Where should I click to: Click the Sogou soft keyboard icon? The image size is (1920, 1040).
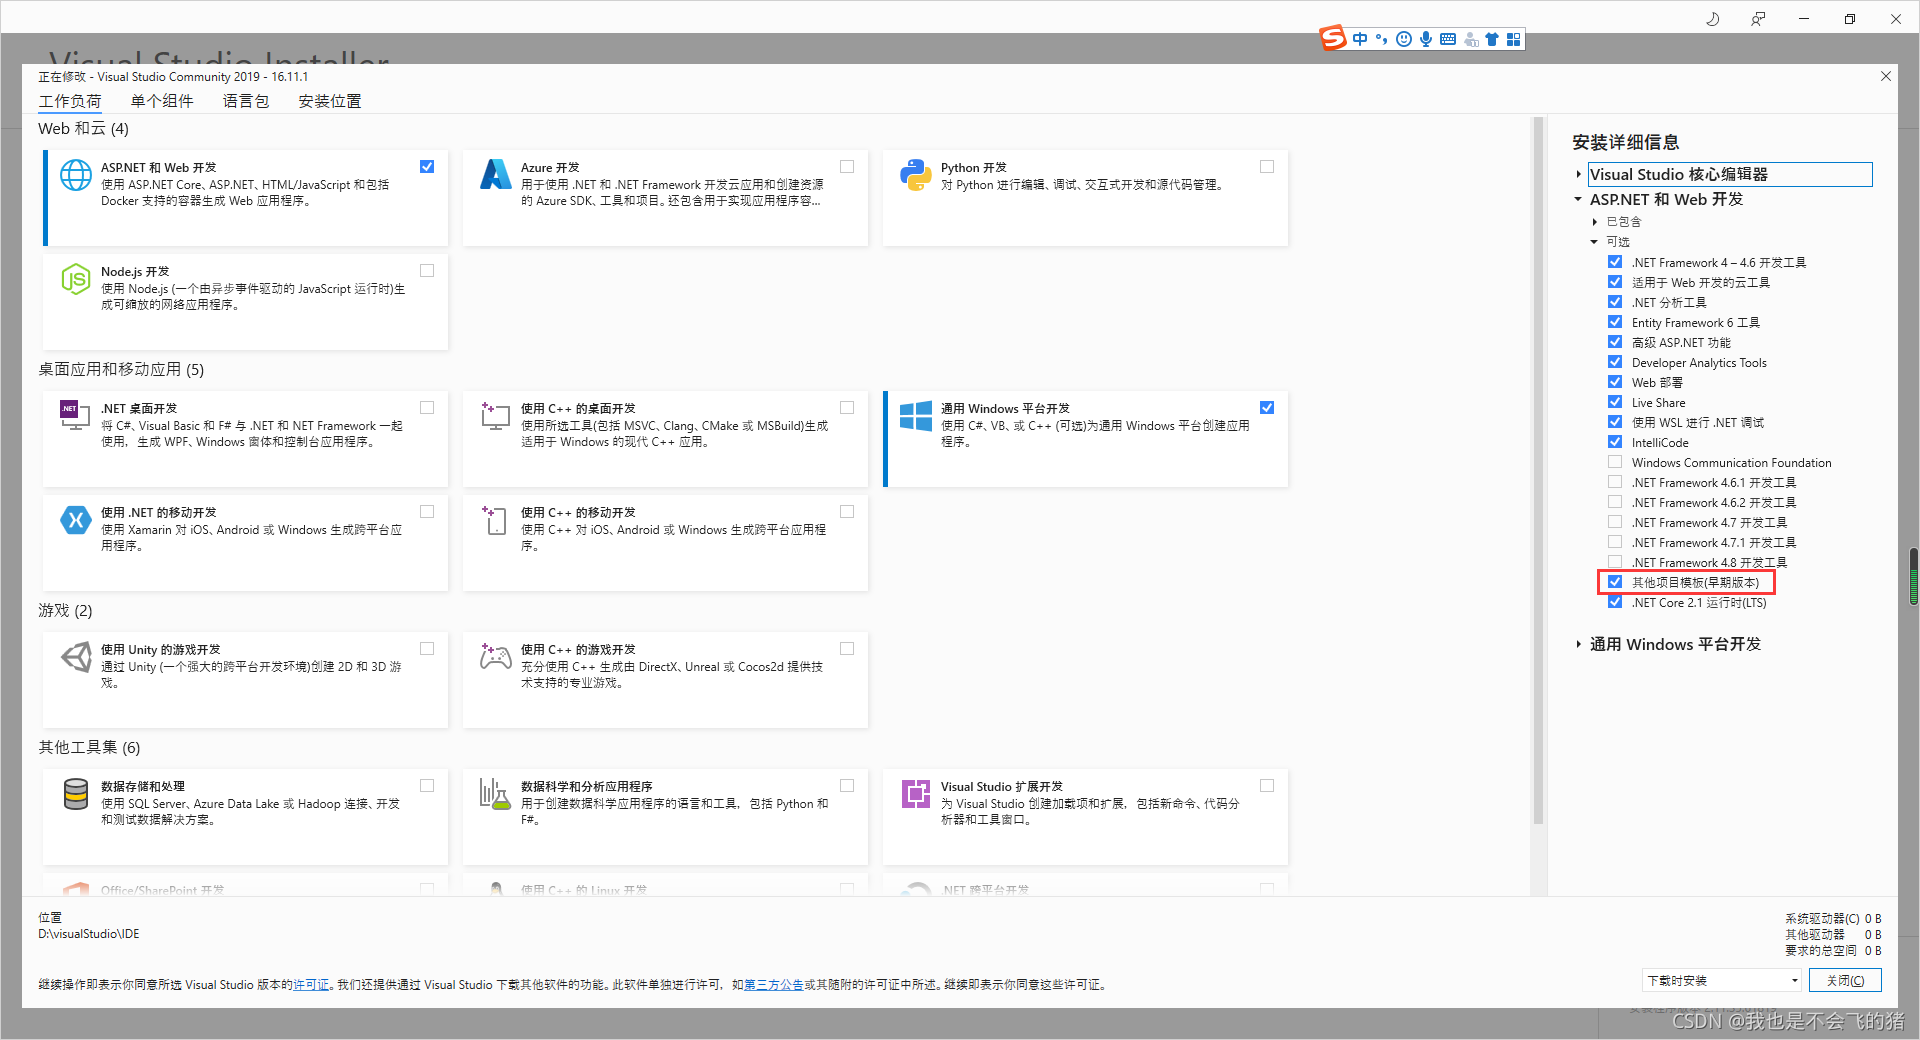coord(1448,39)
